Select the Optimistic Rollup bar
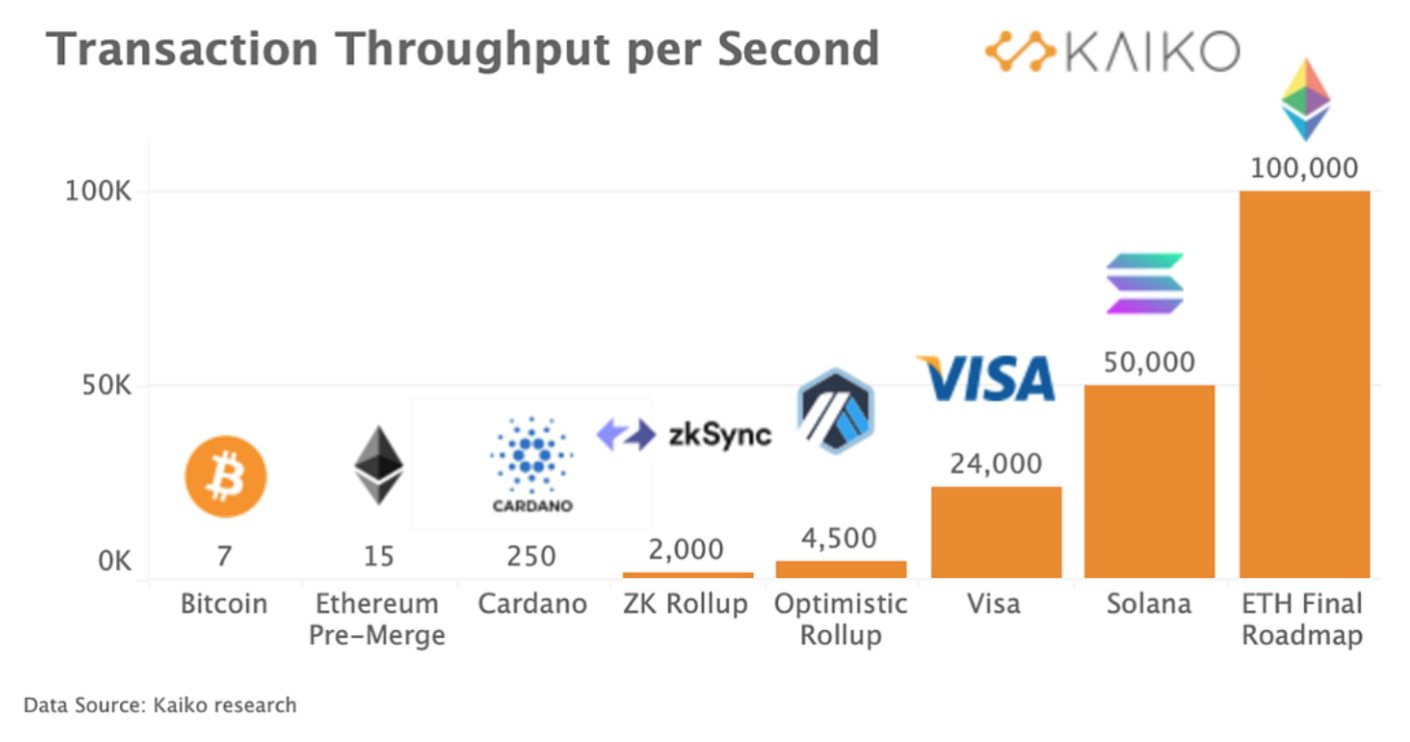This screenshot has height=742, width=1410. coord(841,569)
